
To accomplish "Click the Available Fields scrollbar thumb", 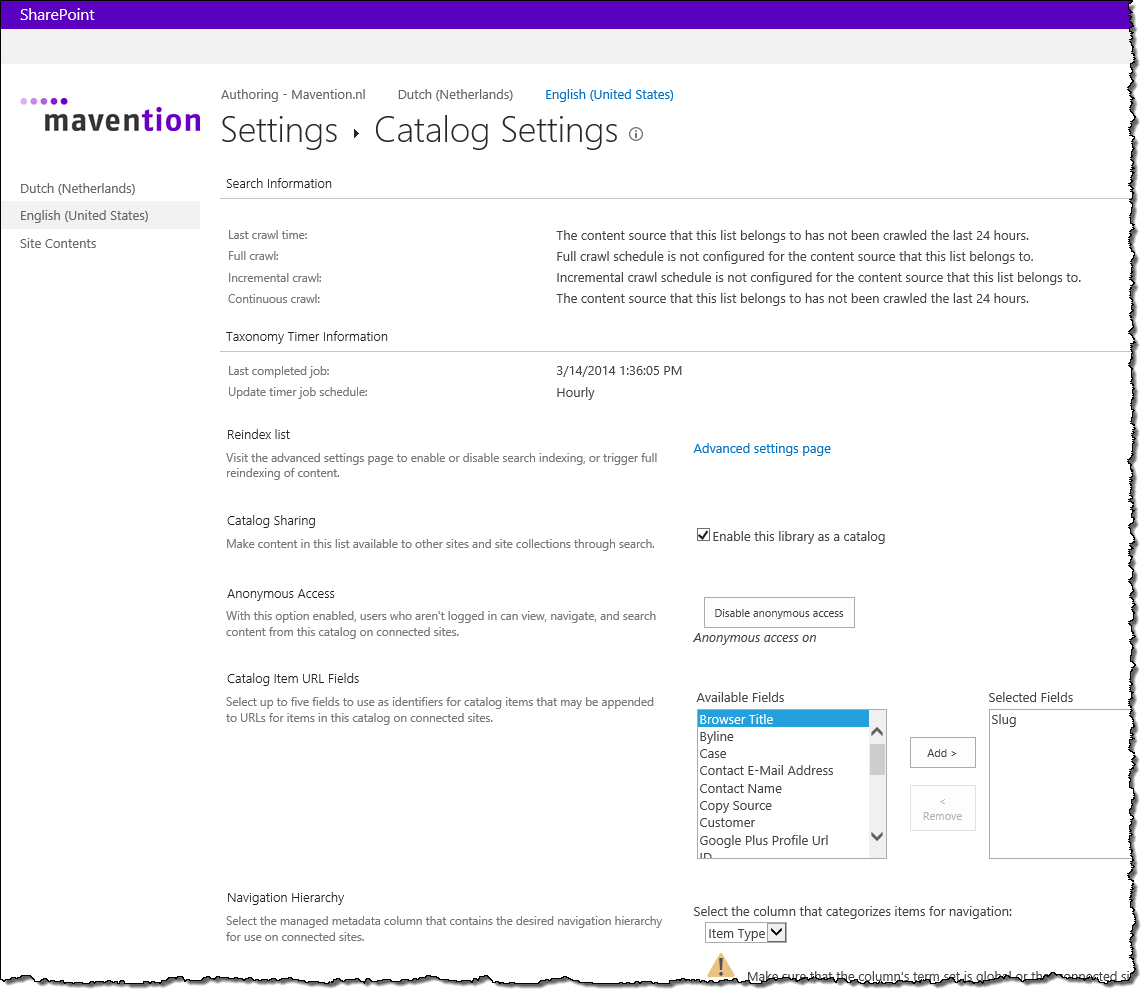I will click(877, 759).
